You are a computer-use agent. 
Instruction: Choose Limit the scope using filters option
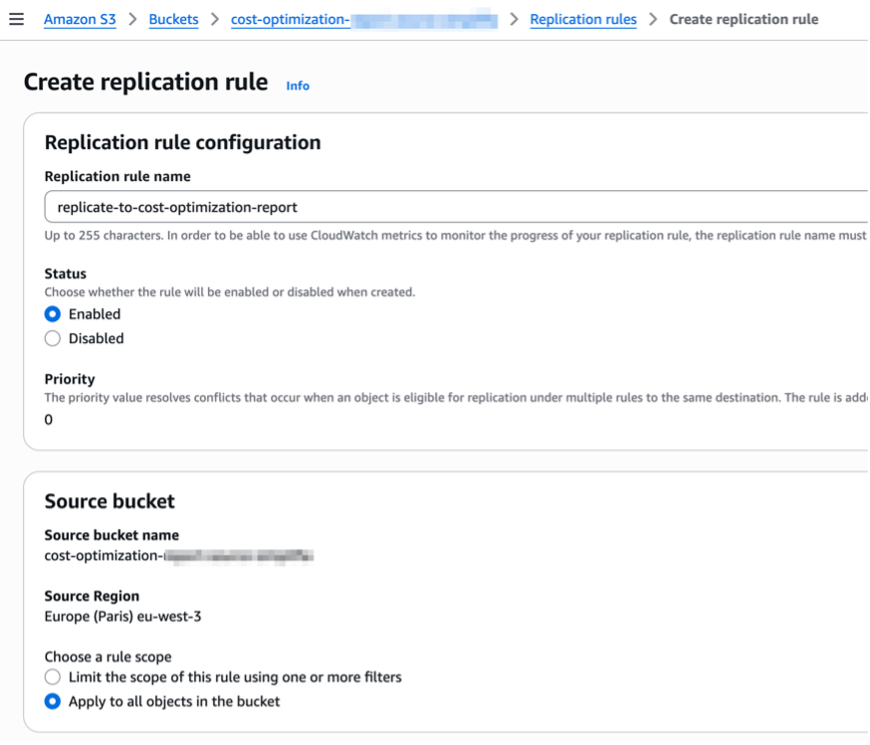pyautogui.click(x=53, y=677)
